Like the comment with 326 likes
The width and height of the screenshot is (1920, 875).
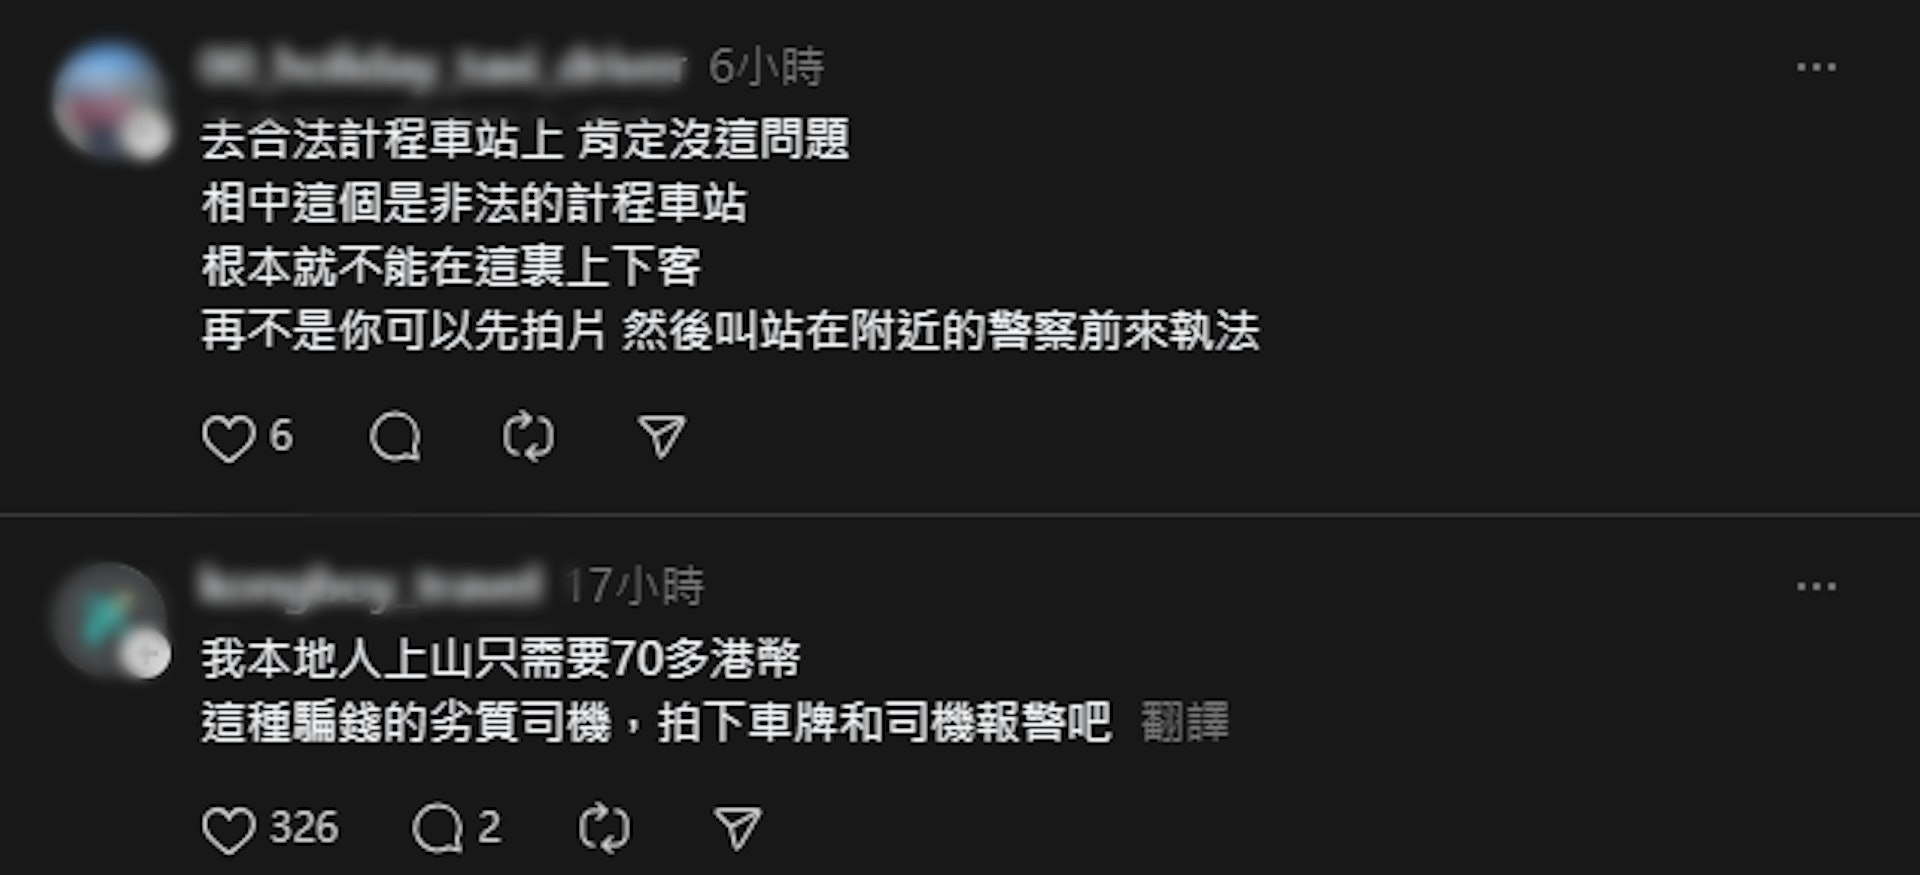[229, 829]
